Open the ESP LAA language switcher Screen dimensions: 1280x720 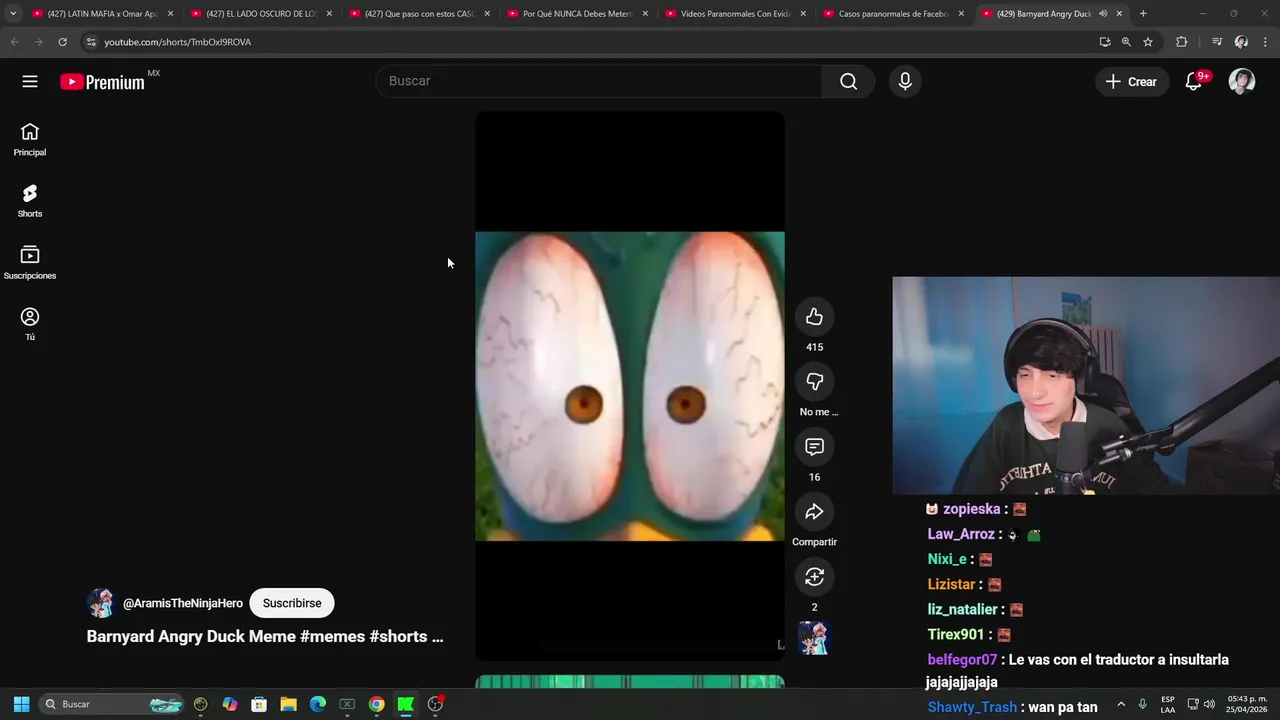tap(1168, 704)
